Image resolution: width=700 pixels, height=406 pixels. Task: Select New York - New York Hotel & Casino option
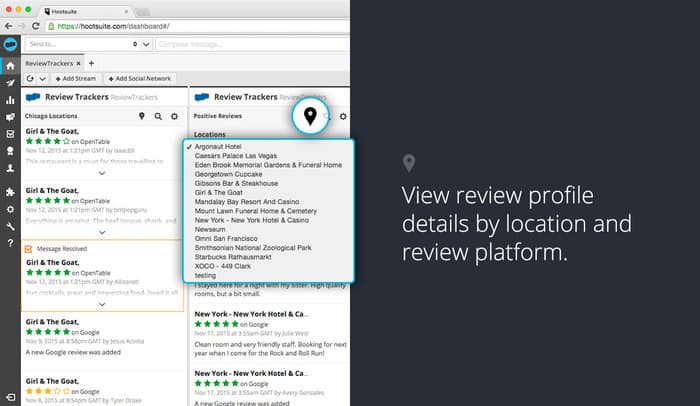[251, 220]
